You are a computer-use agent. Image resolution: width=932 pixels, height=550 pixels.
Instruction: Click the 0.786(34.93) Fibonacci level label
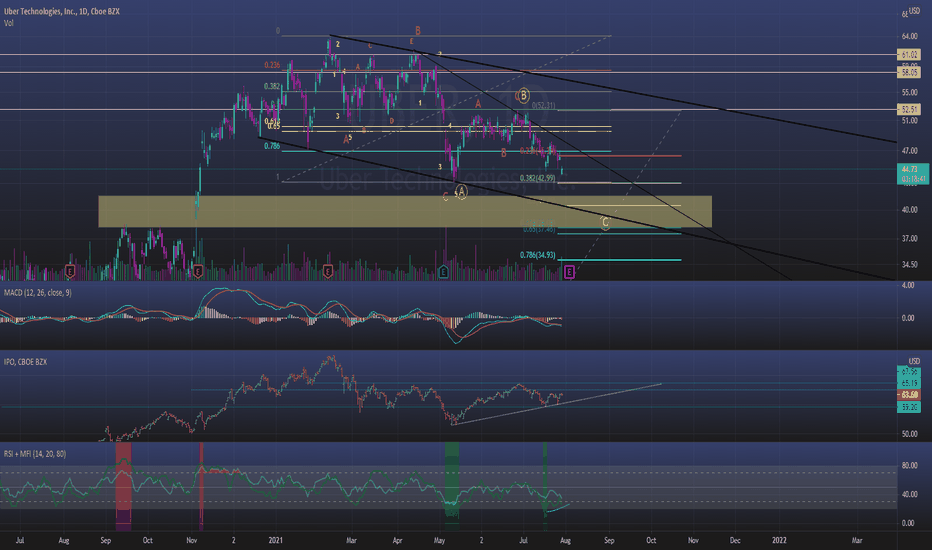click(x=537, y=255)
